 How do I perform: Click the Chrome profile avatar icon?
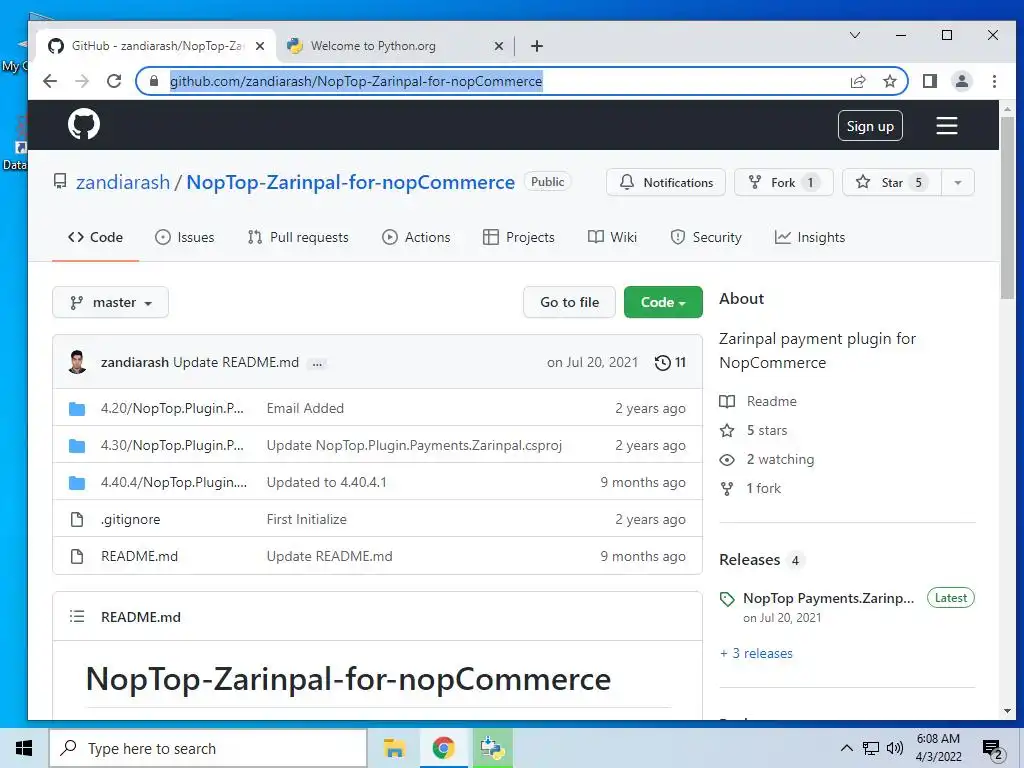tap(961, 81)
